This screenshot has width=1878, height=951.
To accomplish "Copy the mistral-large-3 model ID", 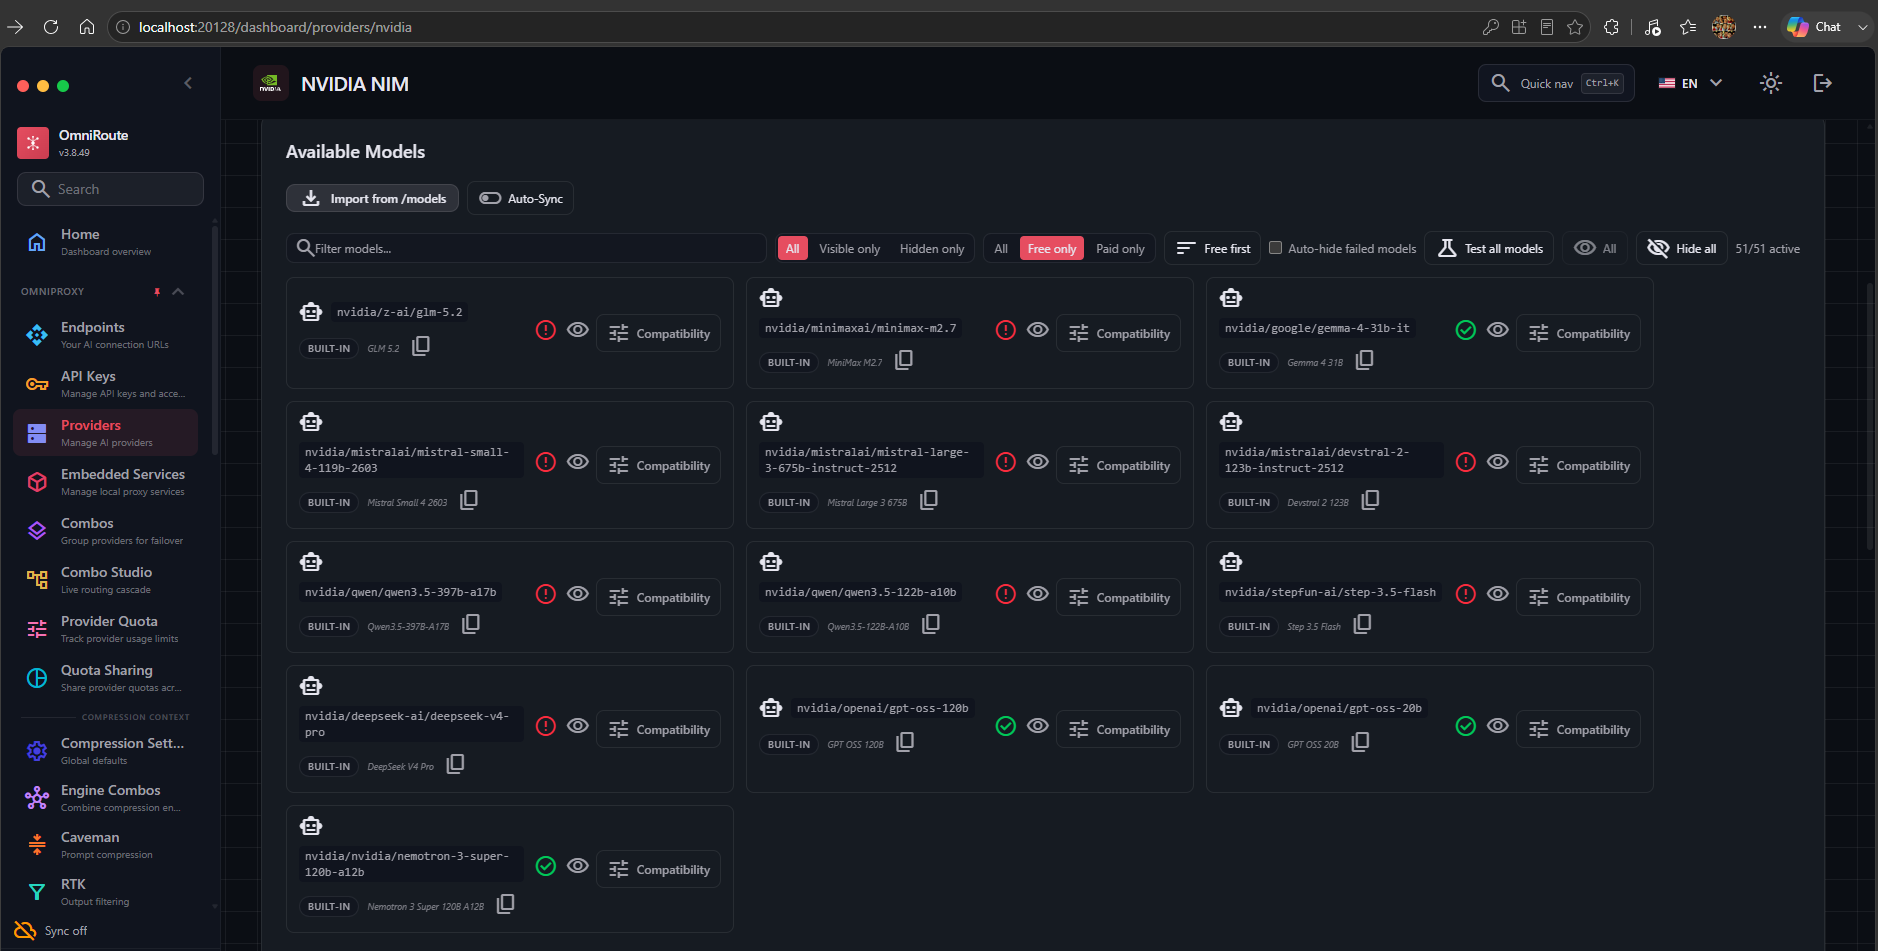I will pyautogui.click(x=929, y=500).
